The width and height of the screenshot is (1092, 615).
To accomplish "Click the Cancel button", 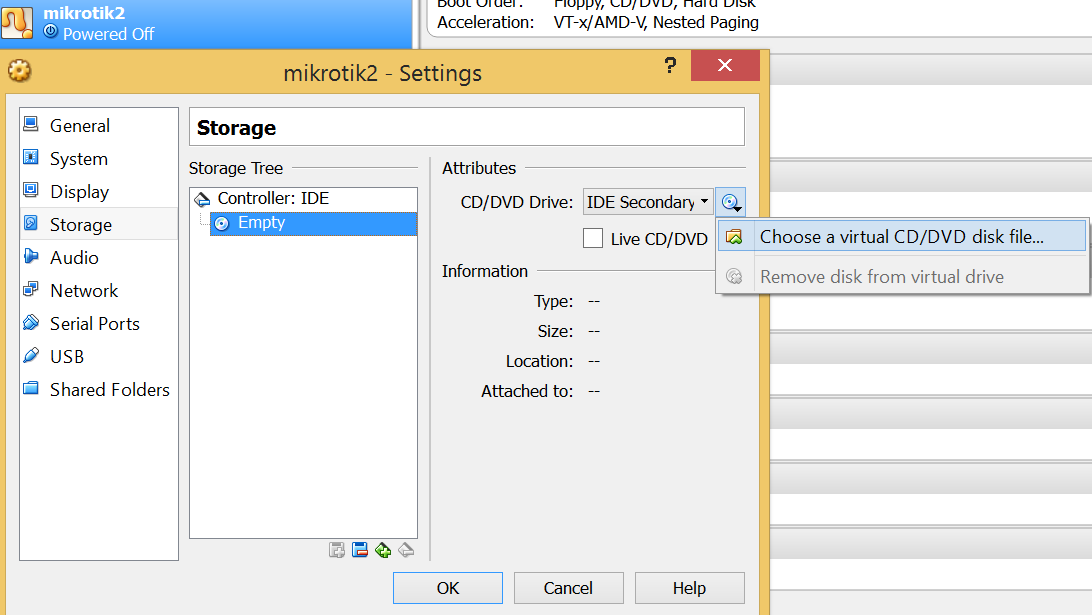I will [x=568, y=588].
